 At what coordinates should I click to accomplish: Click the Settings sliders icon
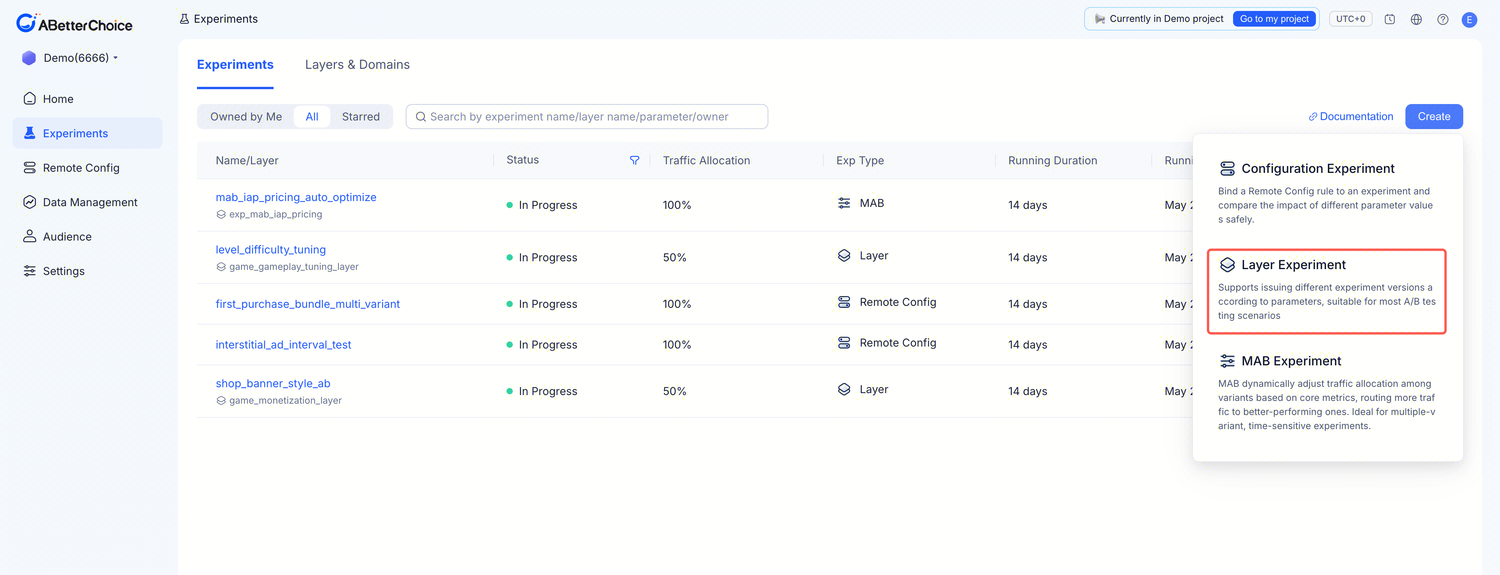(30, 271)
